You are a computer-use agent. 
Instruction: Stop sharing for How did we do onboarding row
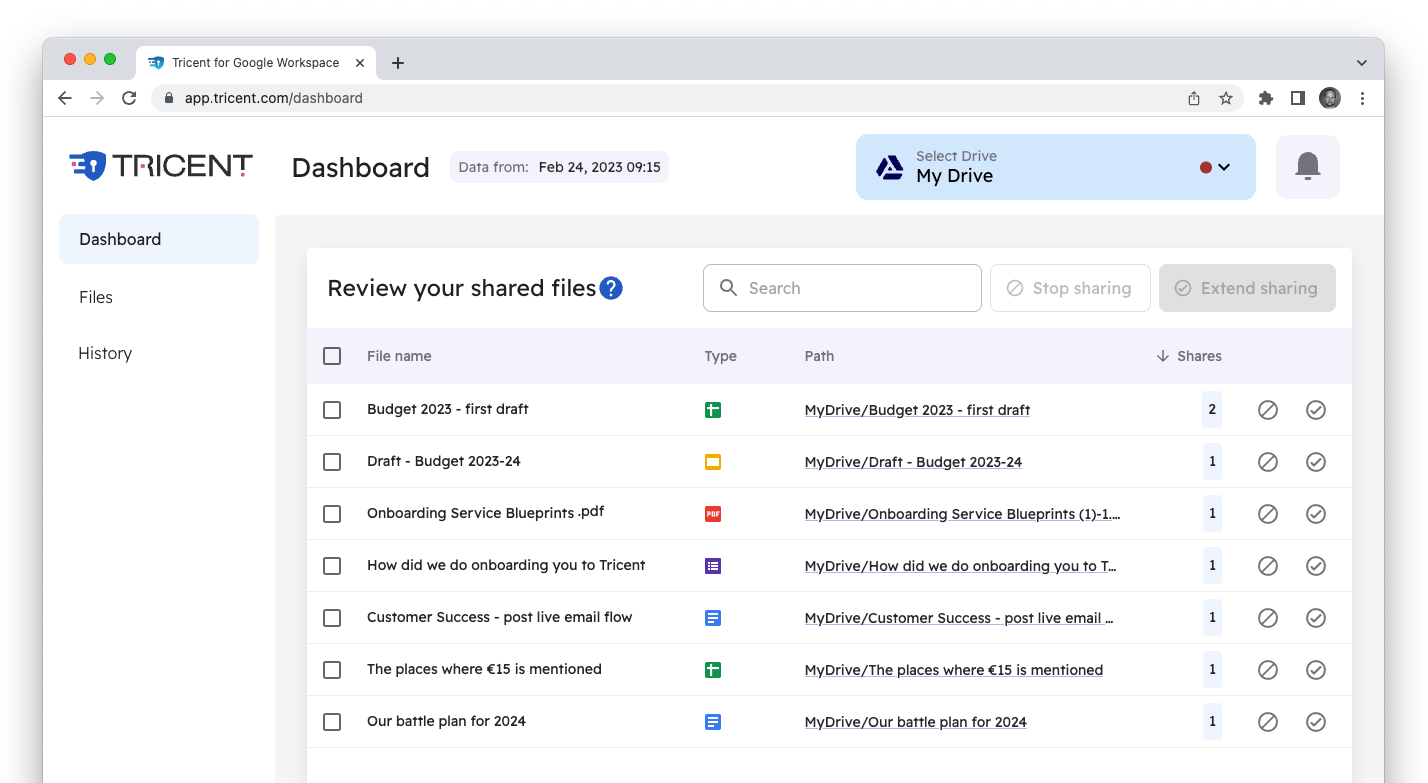(x=1268, y=566)
